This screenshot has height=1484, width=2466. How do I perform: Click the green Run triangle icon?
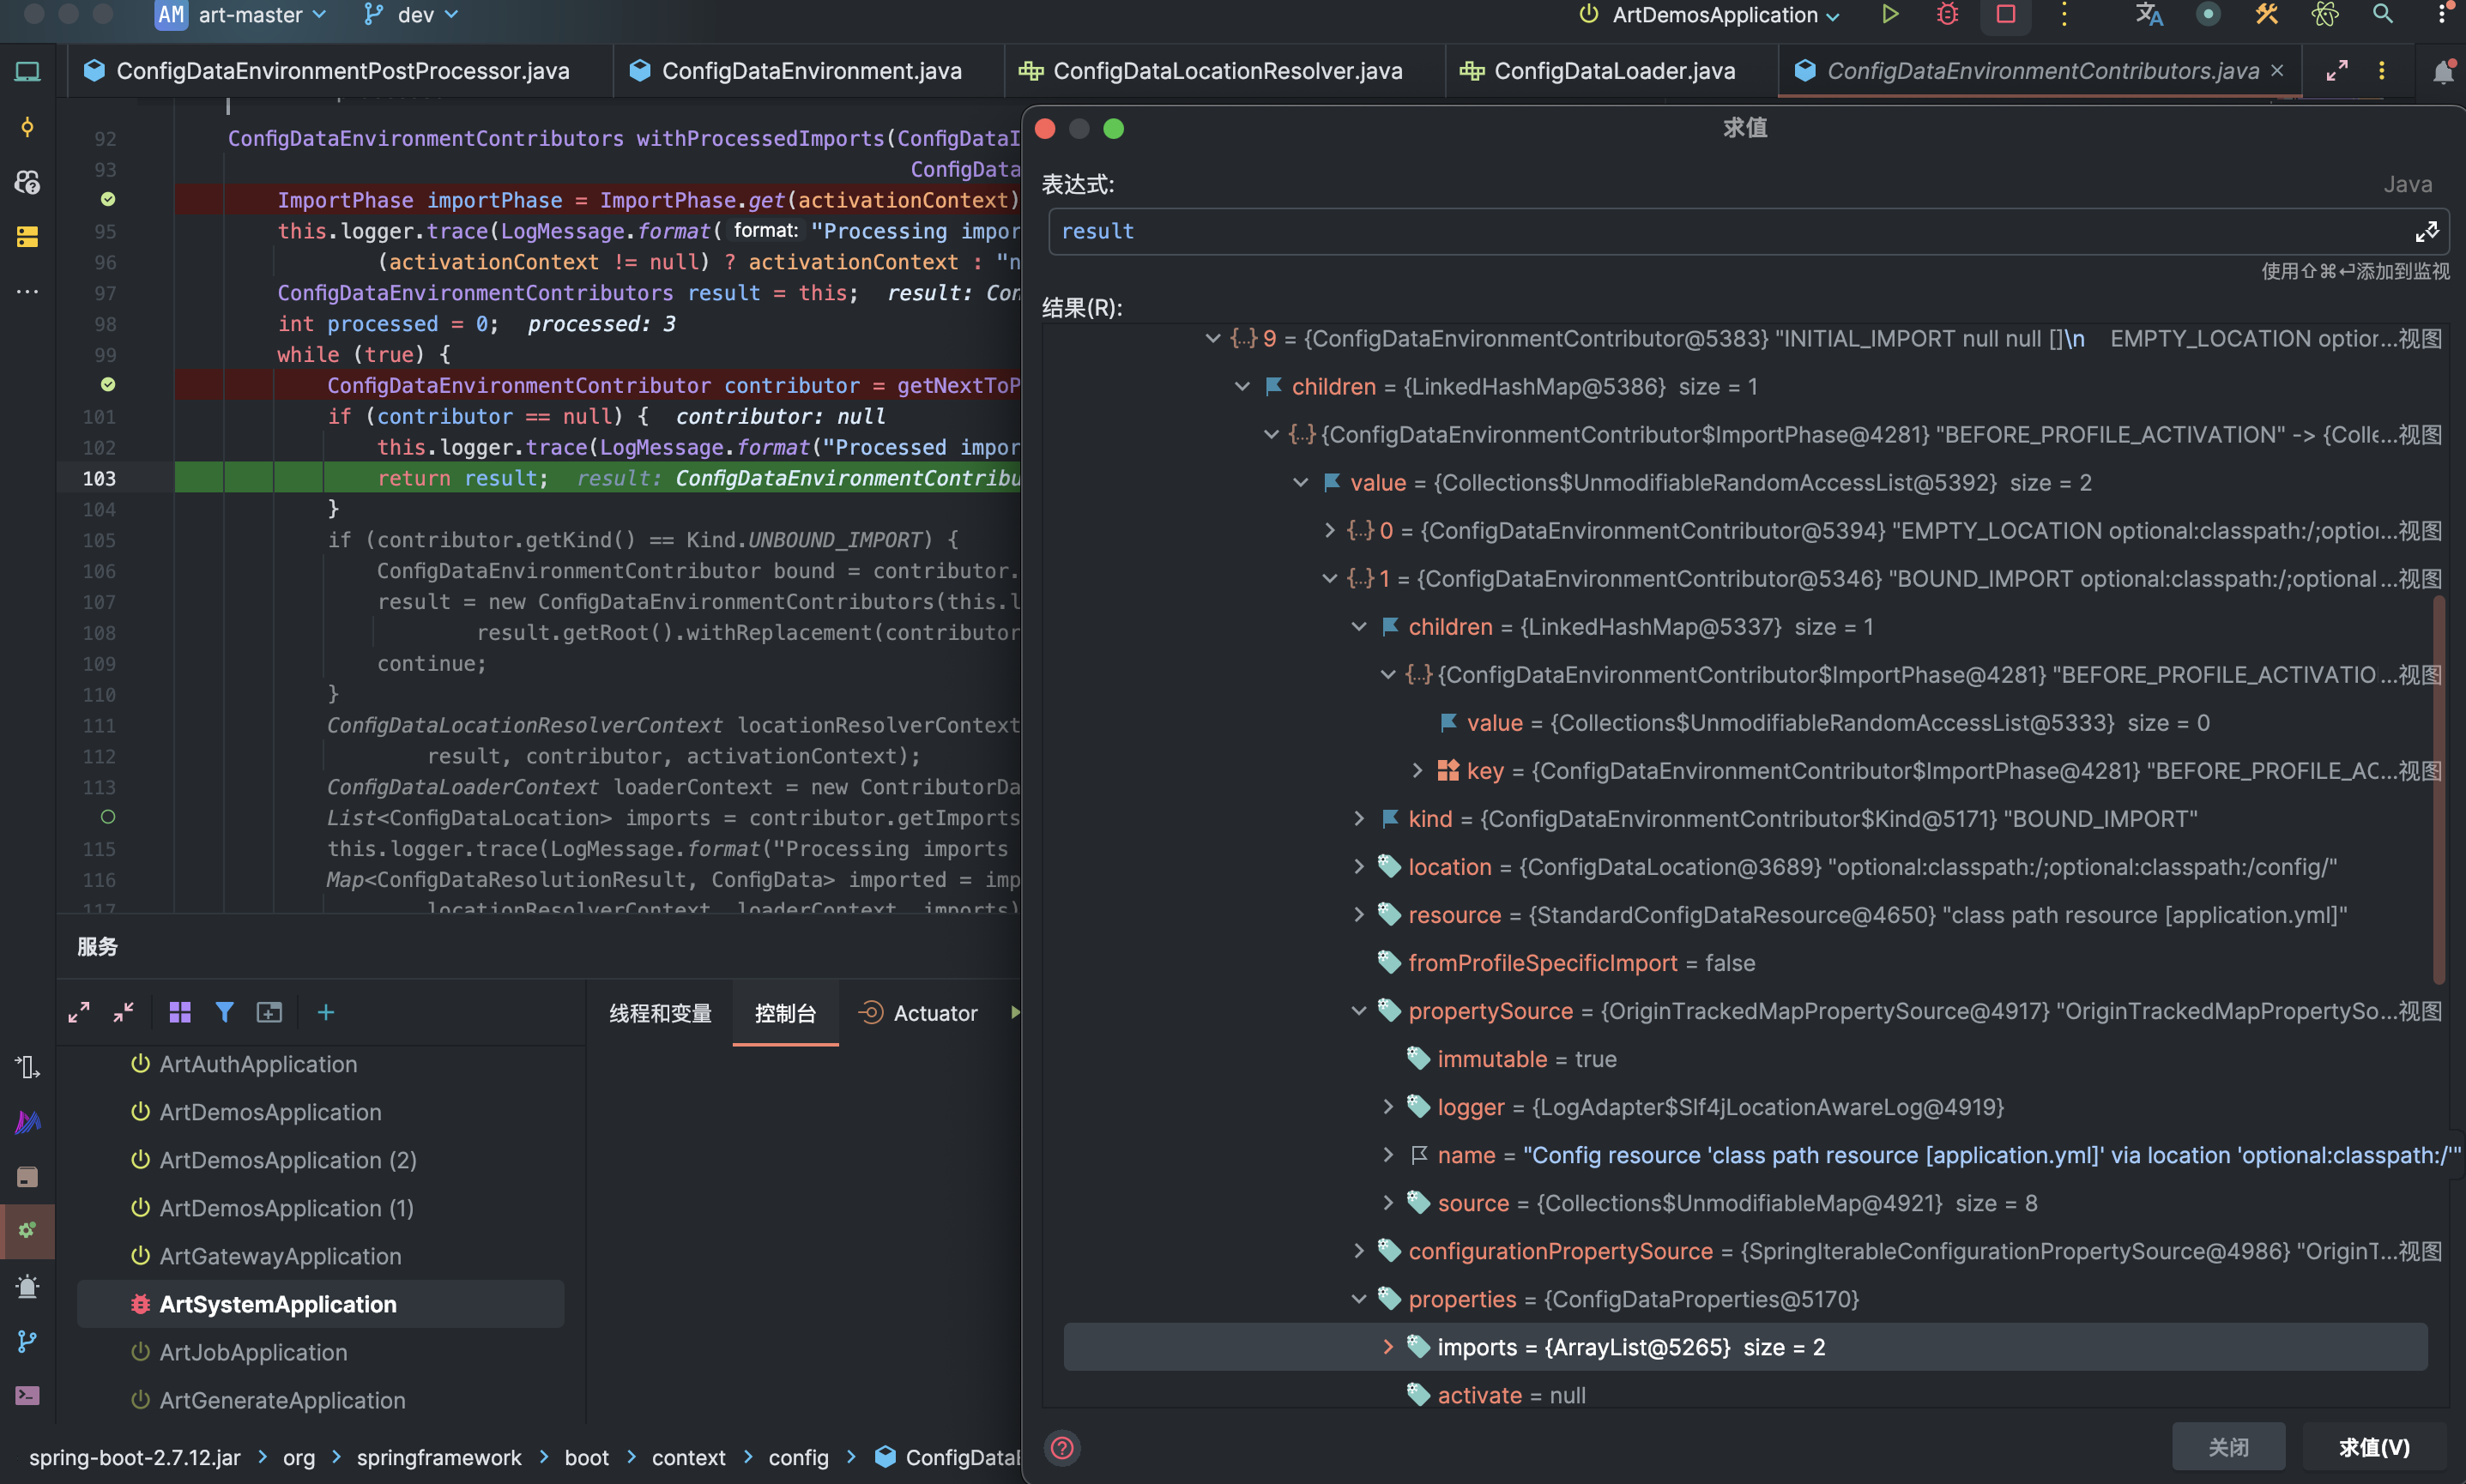1889,15
